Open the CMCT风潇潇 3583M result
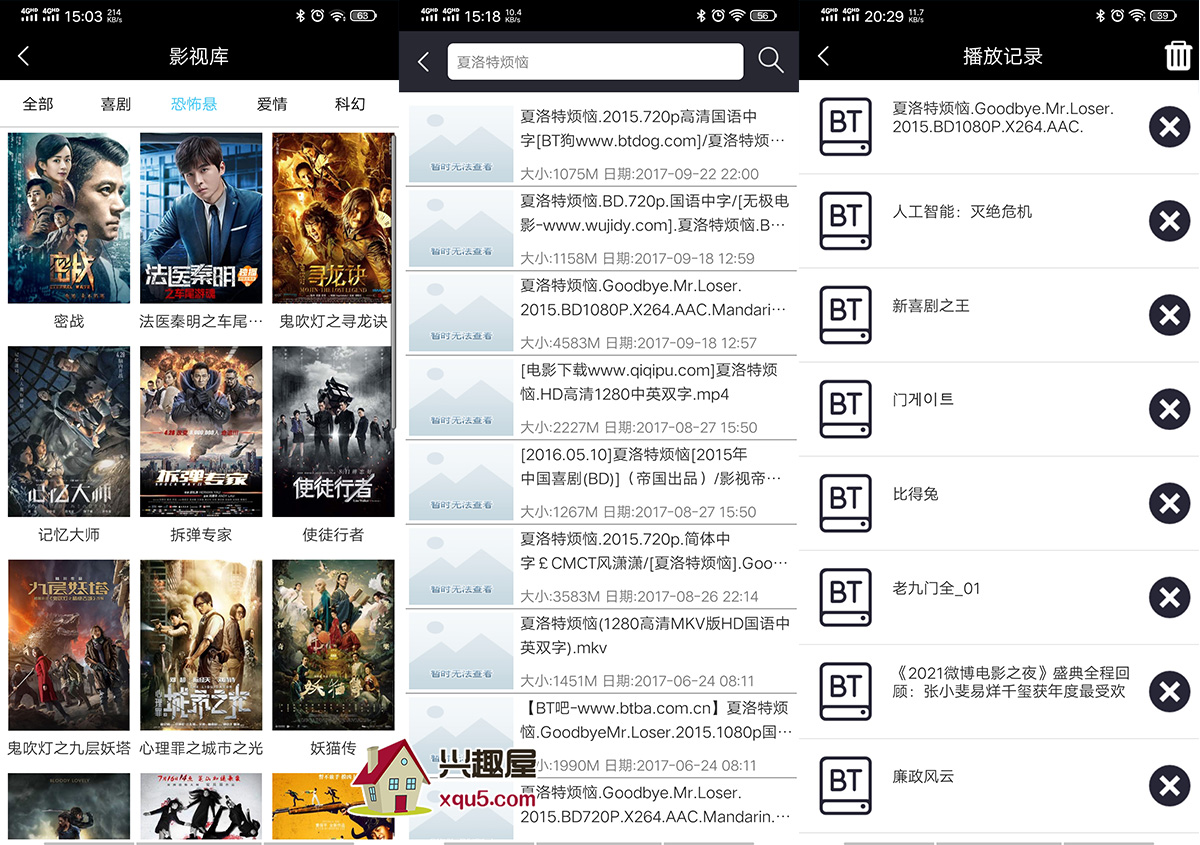This screenshot has height=845, width=1200. point(601,566)
